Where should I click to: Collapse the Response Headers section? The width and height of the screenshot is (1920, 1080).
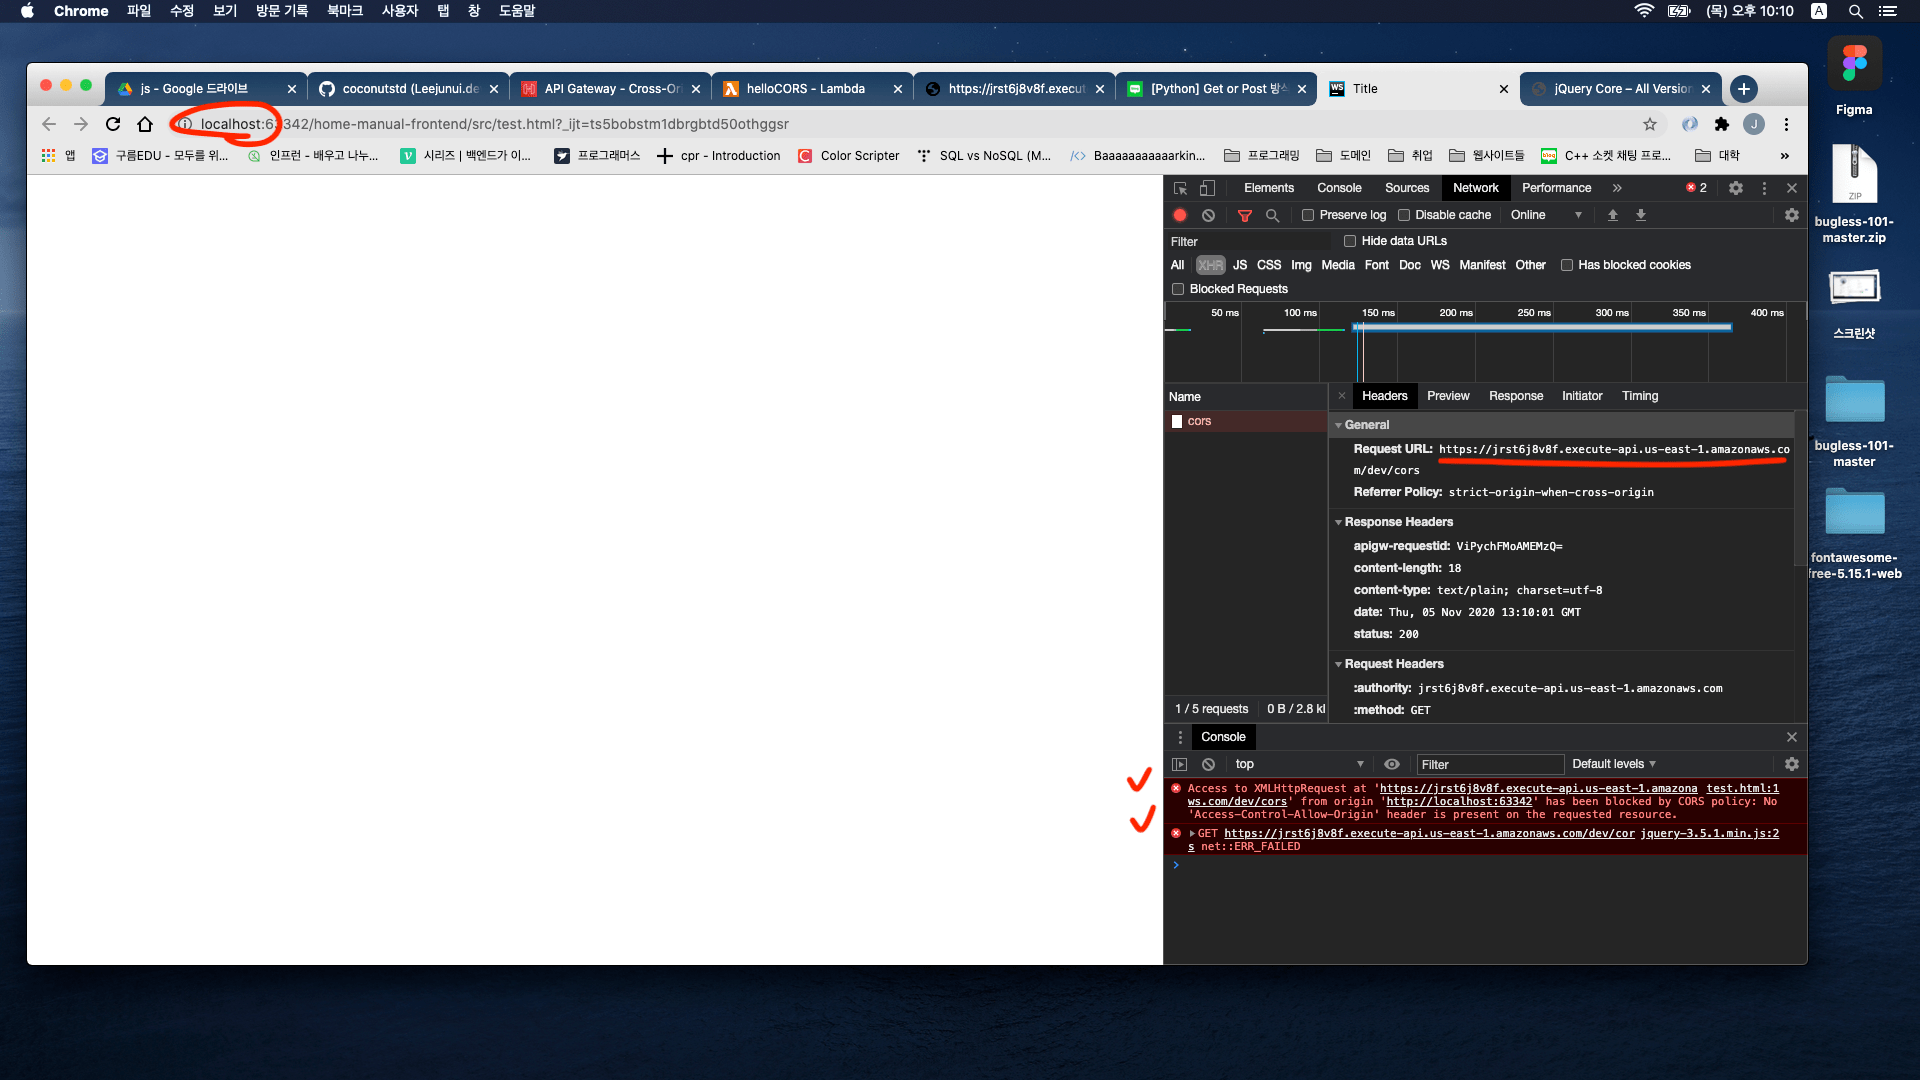[x=1340, y=522]
